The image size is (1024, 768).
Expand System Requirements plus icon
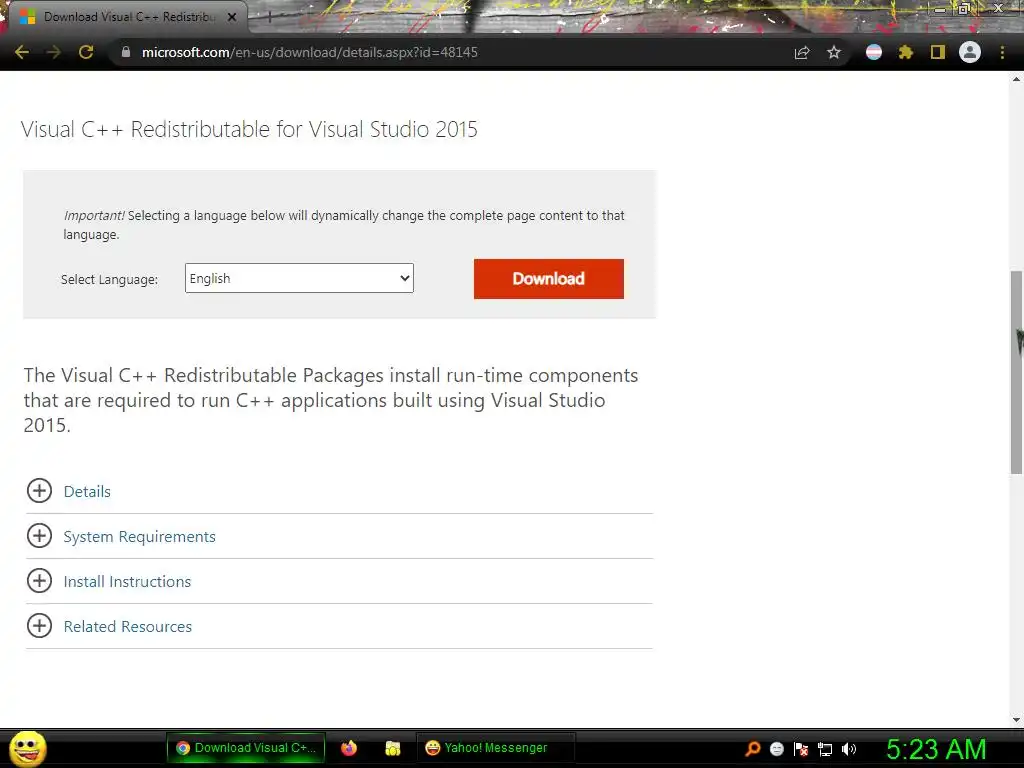(x=39, y=536)
